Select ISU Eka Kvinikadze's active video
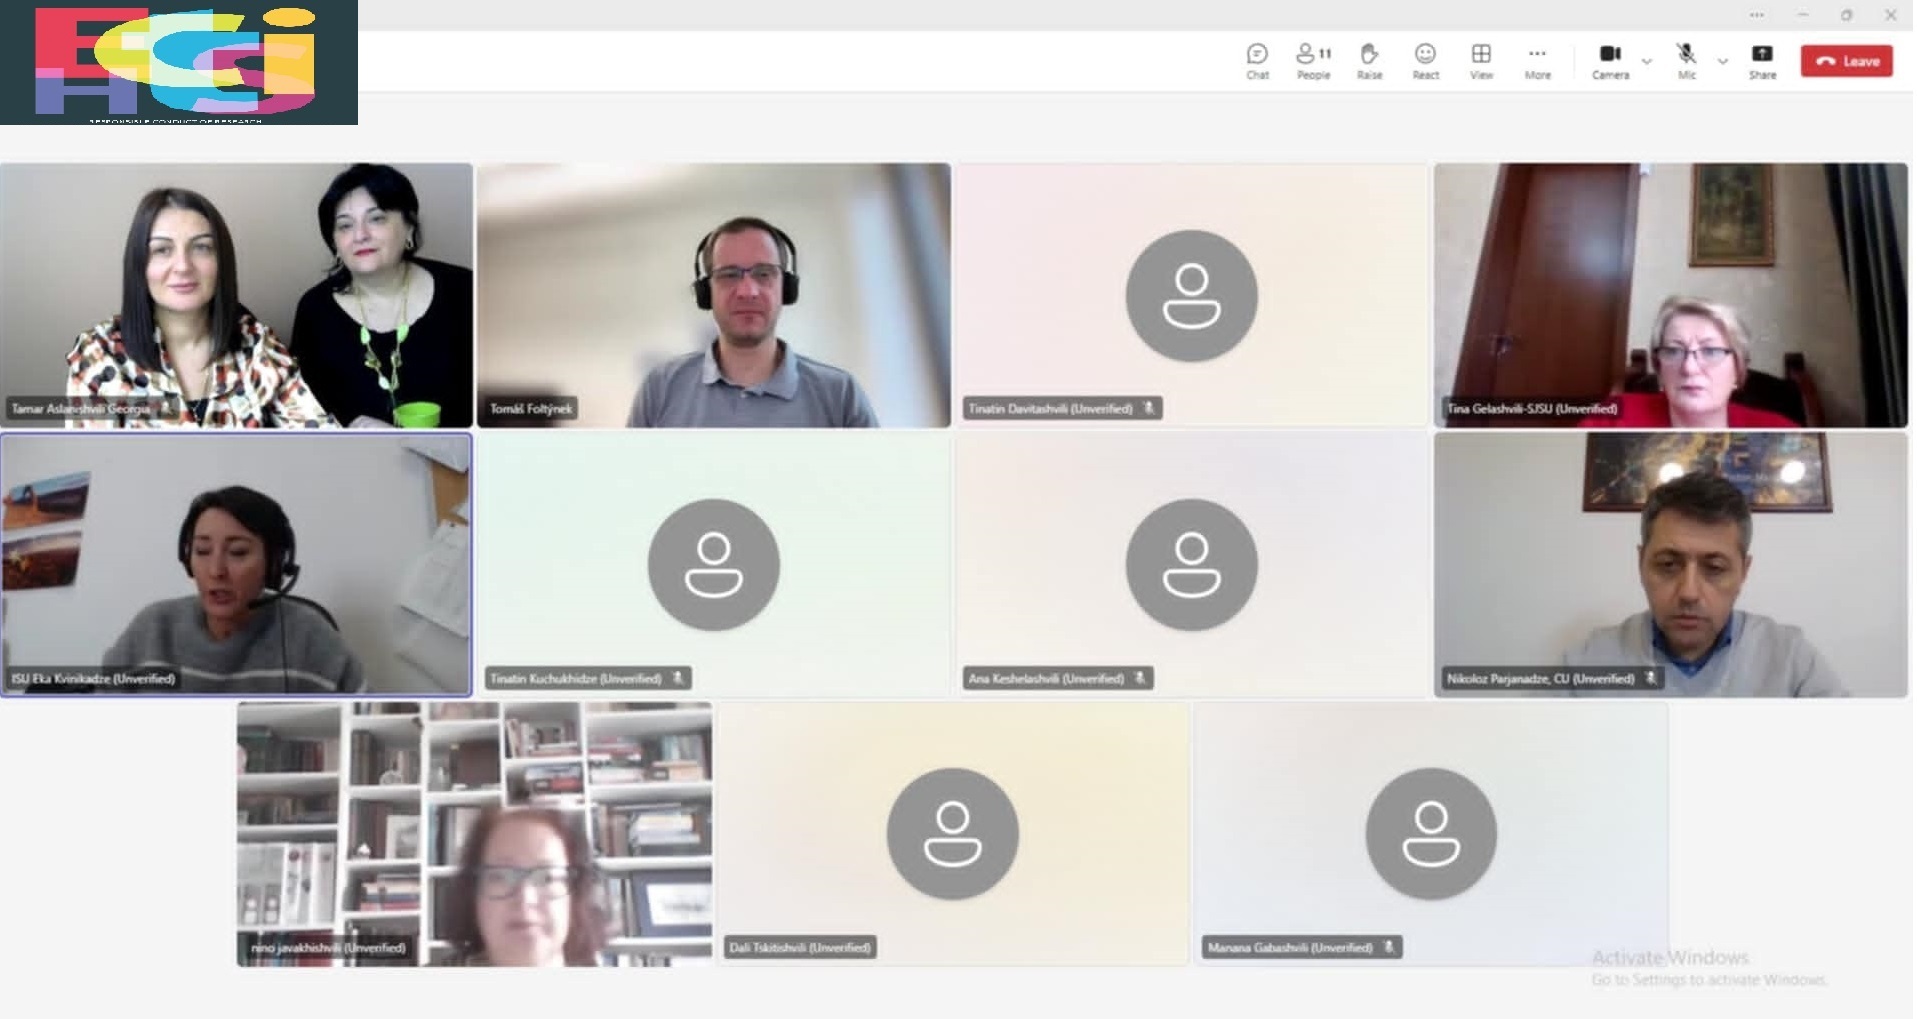The width and height of the screenshot is (1917, 1019). click(x=236, y=564)
